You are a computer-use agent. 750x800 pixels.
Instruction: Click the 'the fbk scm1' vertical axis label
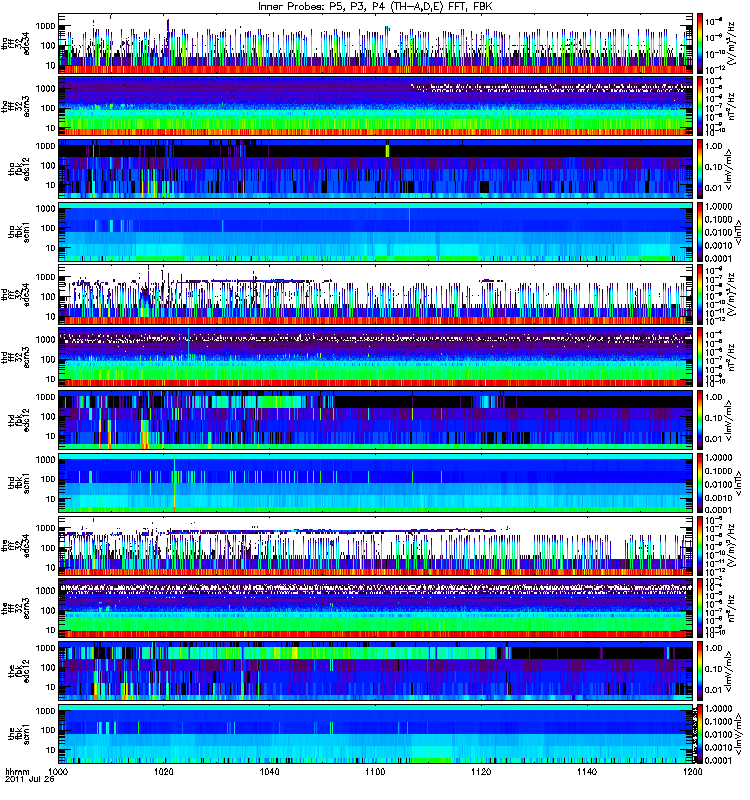point(19,734)
